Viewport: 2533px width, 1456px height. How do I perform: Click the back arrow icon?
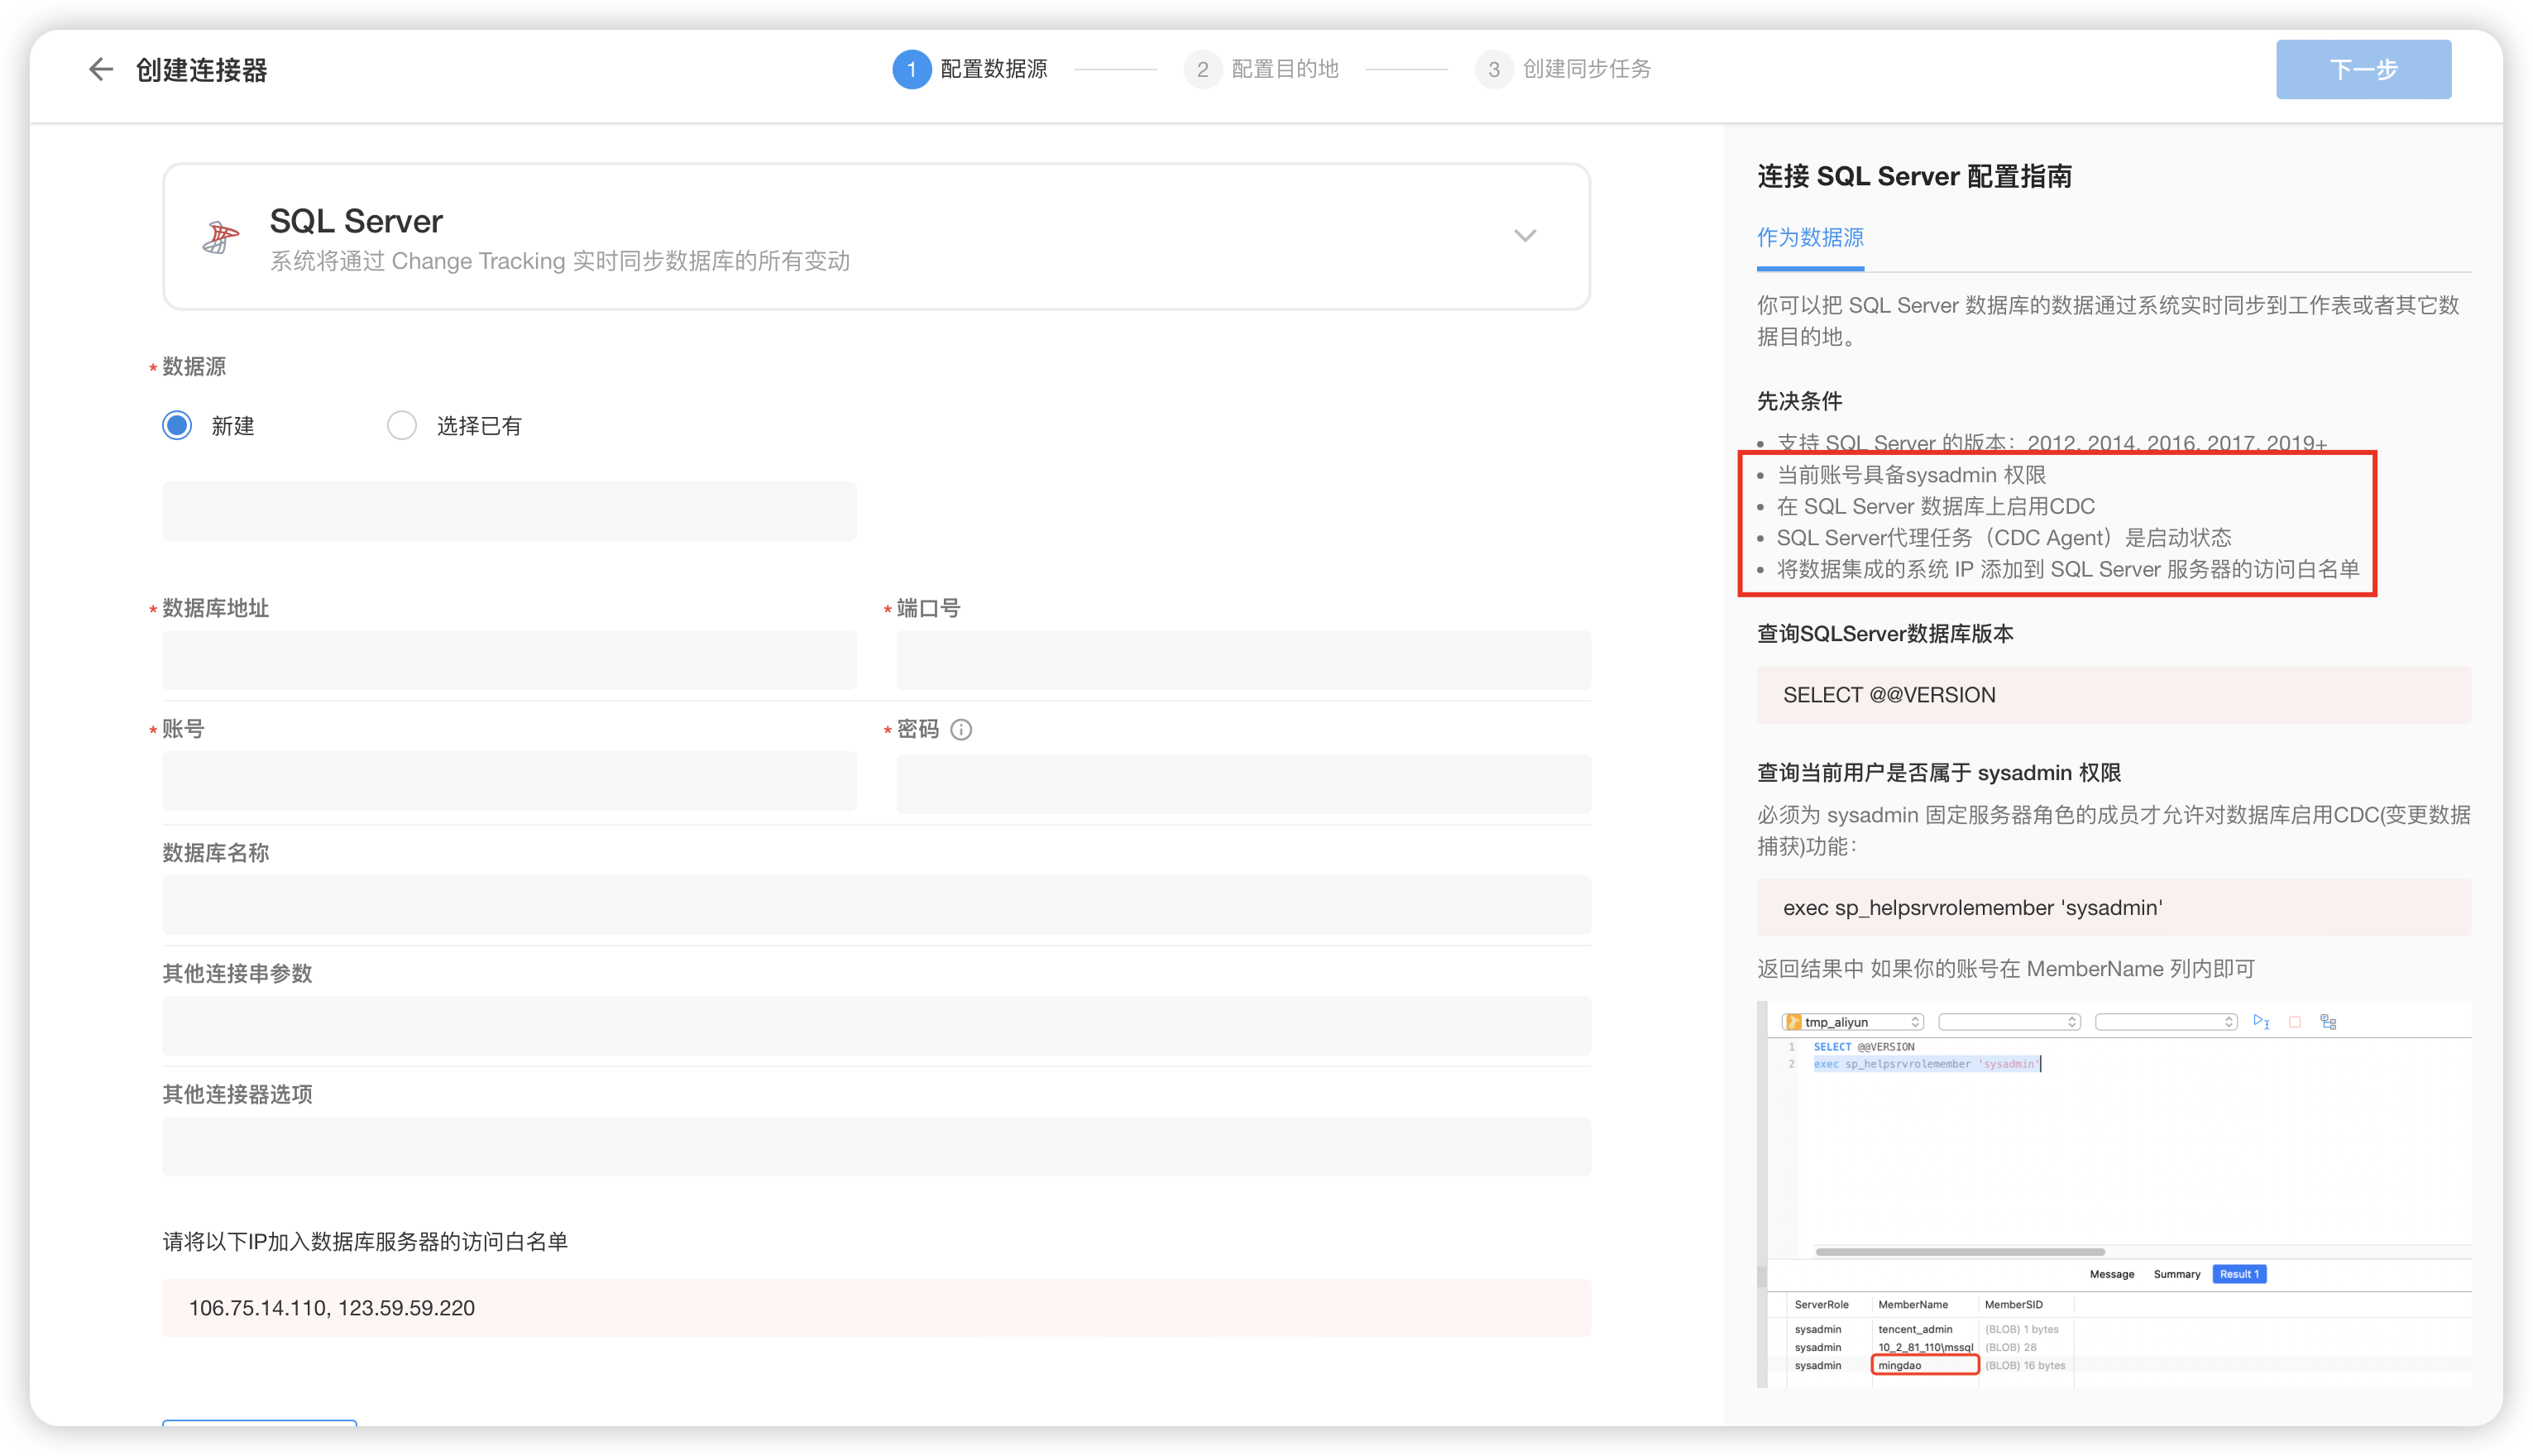100,69
